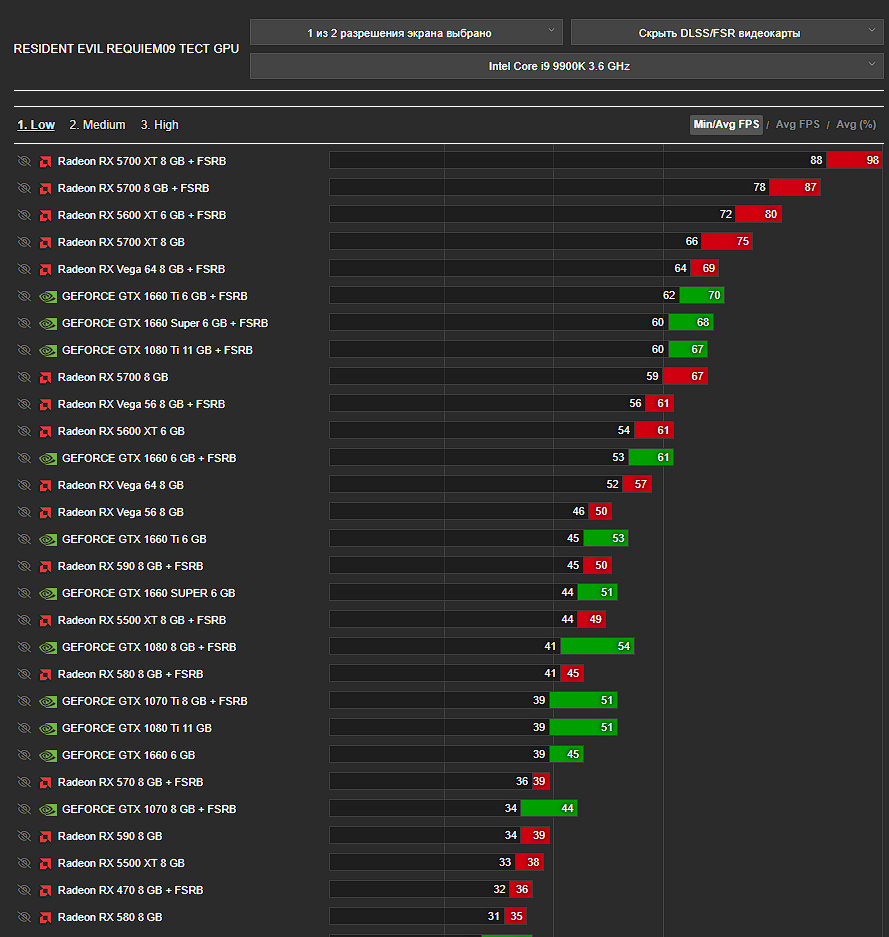Screen dimensions: 889x937
Task: Hide the GEFORCE GTX 1660 6 GB + FSRB row
Action: tap(24, 458)
